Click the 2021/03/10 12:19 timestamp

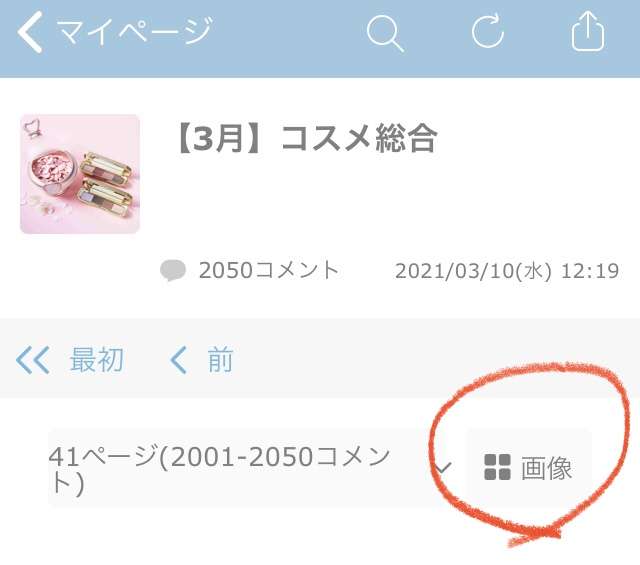tap(507, 271)
